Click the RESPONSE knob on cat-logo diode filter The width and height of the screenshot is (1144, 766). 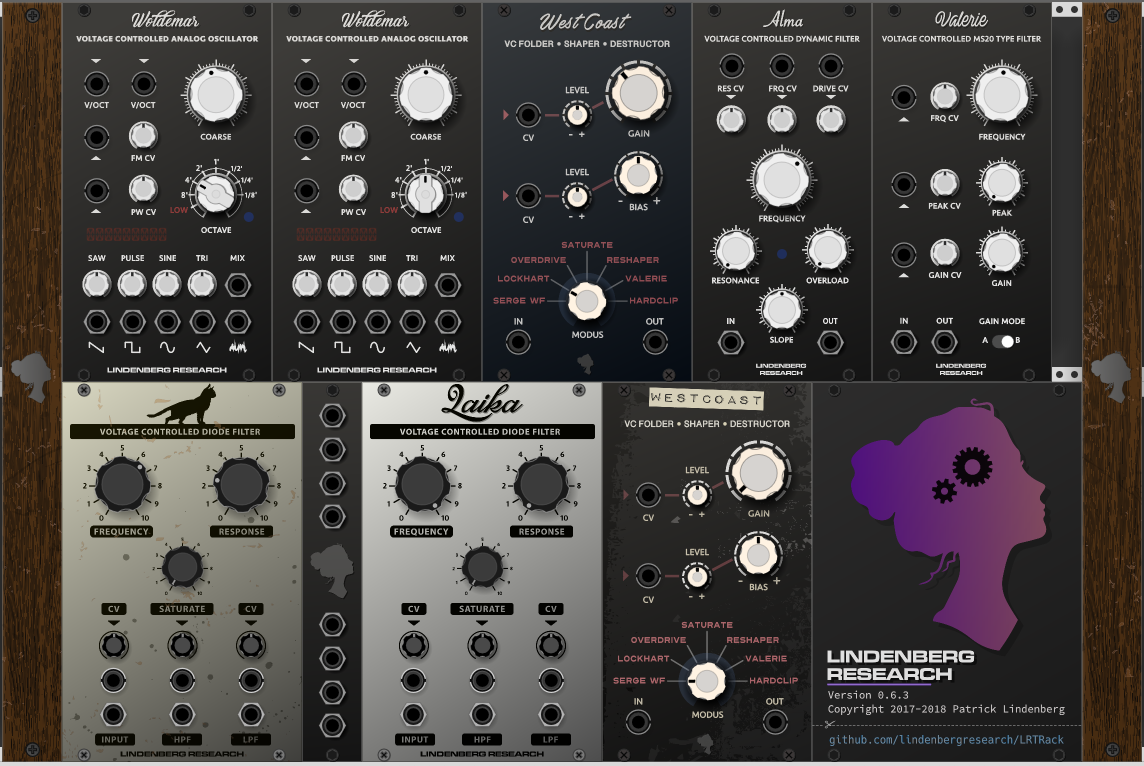pos(241,484)
